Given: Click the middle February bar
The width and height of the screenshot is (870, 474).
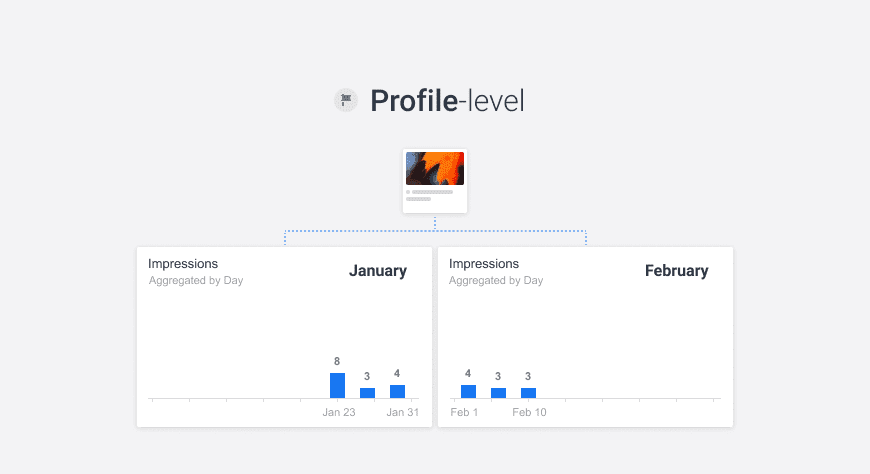Looking at the screenshot, I should [x=498, y=393].
